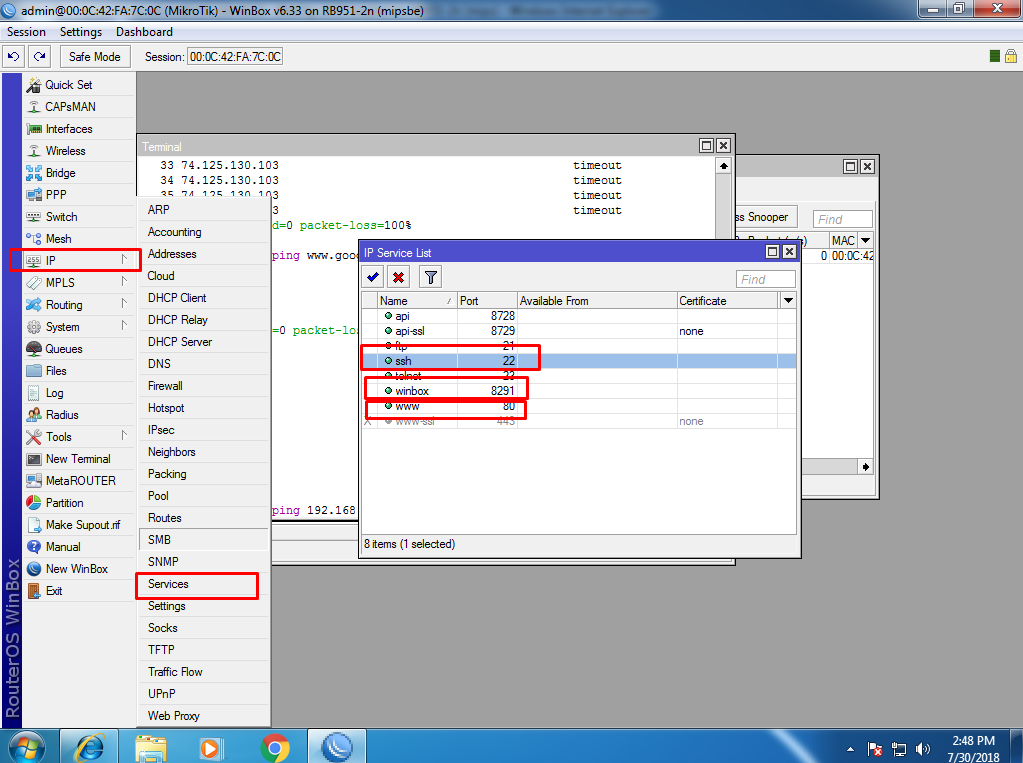Select the api-ssl service row
Viewport: 1023px width, 763px height.
coord(579,331)
